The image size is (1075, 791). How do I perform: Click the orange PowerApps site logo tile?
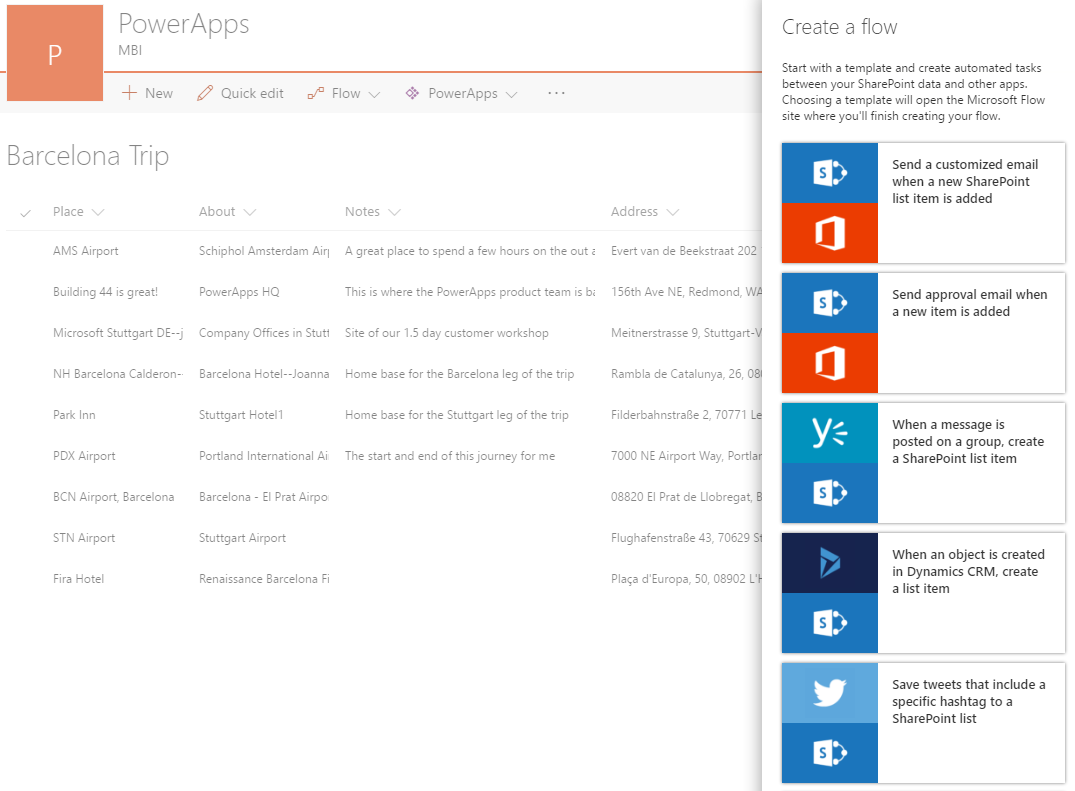pyautogui.click(x=55, y=53)
